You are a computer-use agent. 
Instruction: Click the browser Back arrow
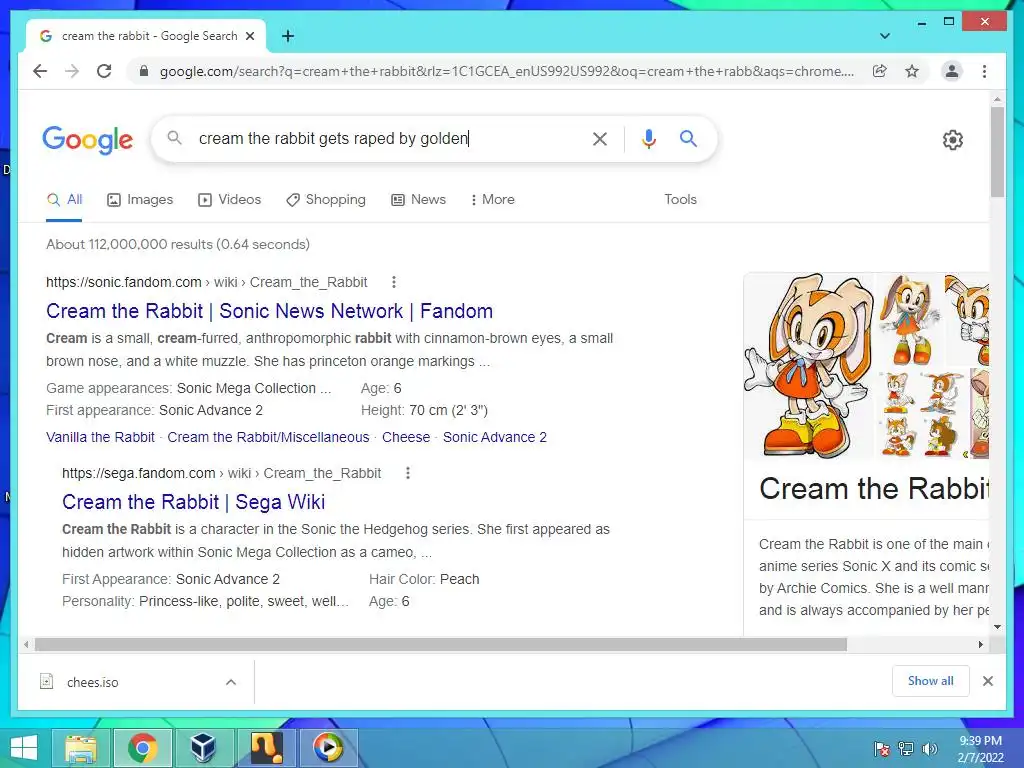coord(40,71)
